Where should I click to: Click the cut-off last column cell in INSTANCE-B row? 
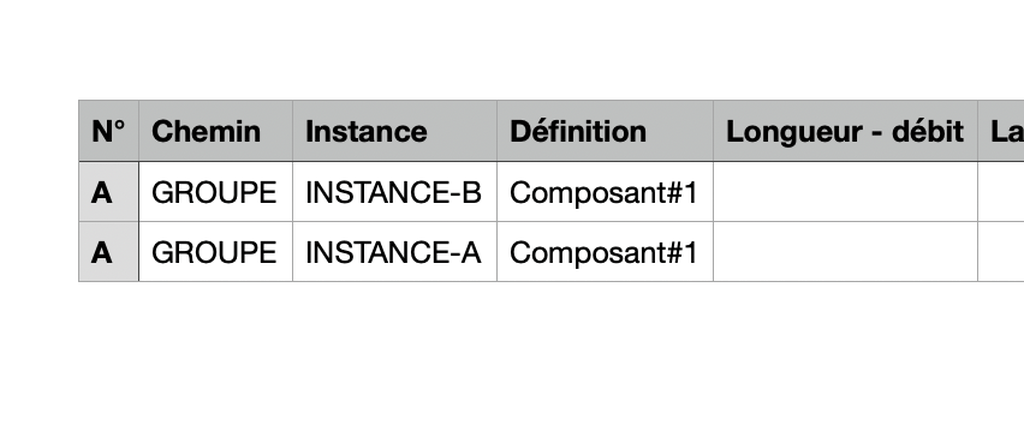pos(1001,191)
